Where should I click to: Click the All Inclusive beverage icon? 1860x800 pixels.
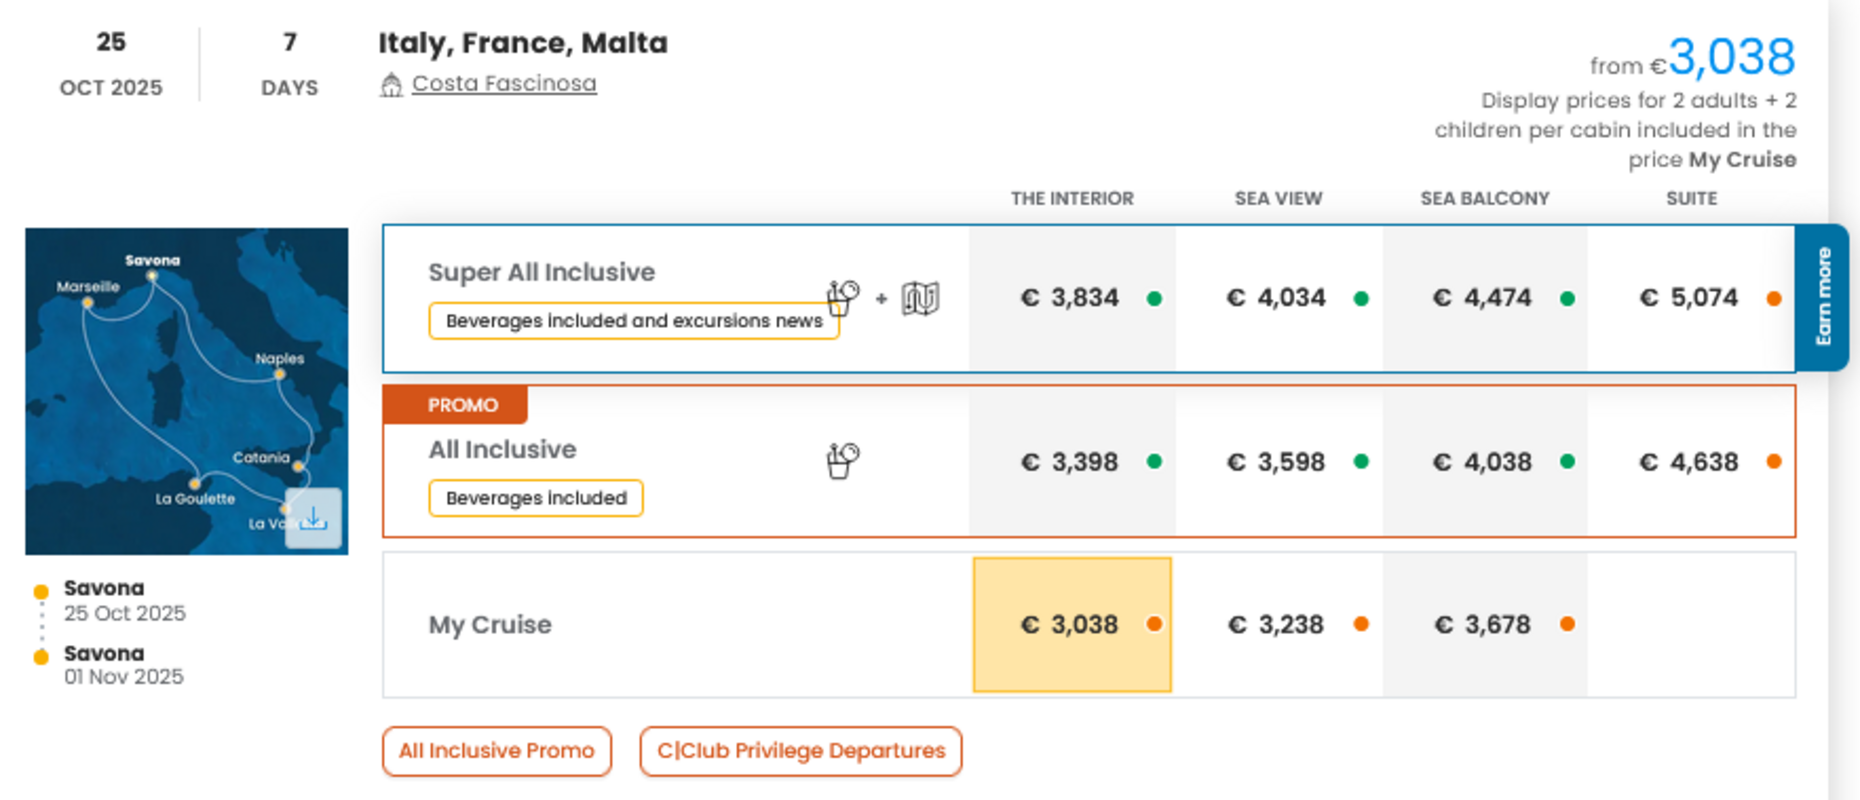tap(842, 461)
